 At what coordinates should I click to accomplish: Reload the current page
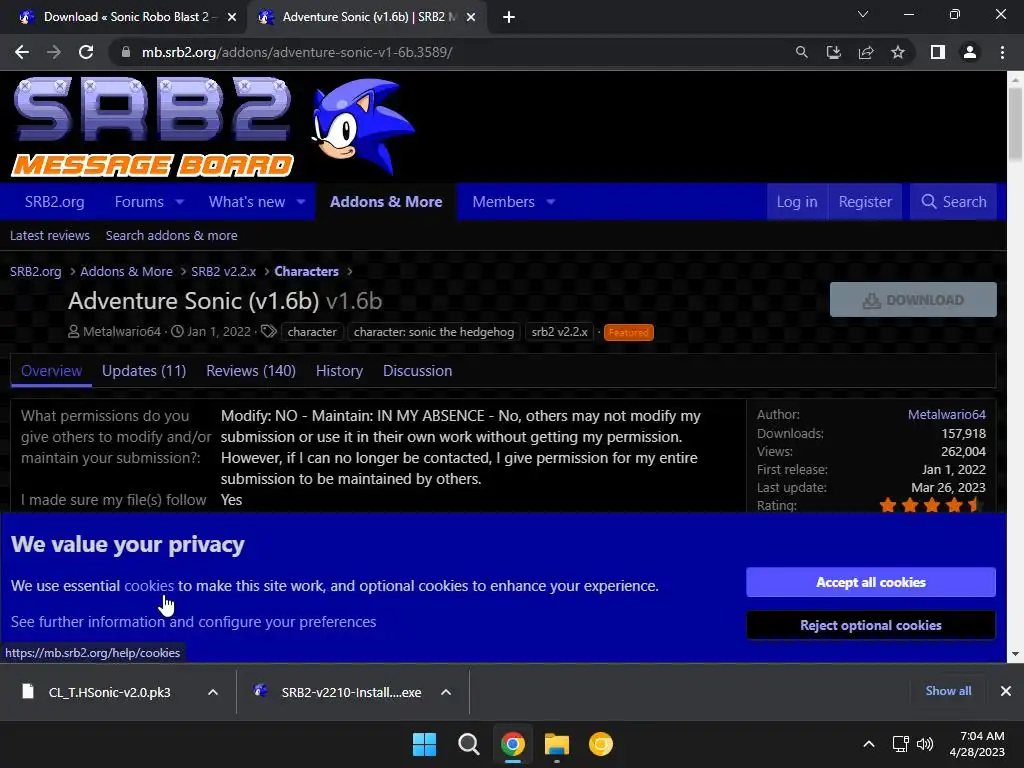click(86, 52)
